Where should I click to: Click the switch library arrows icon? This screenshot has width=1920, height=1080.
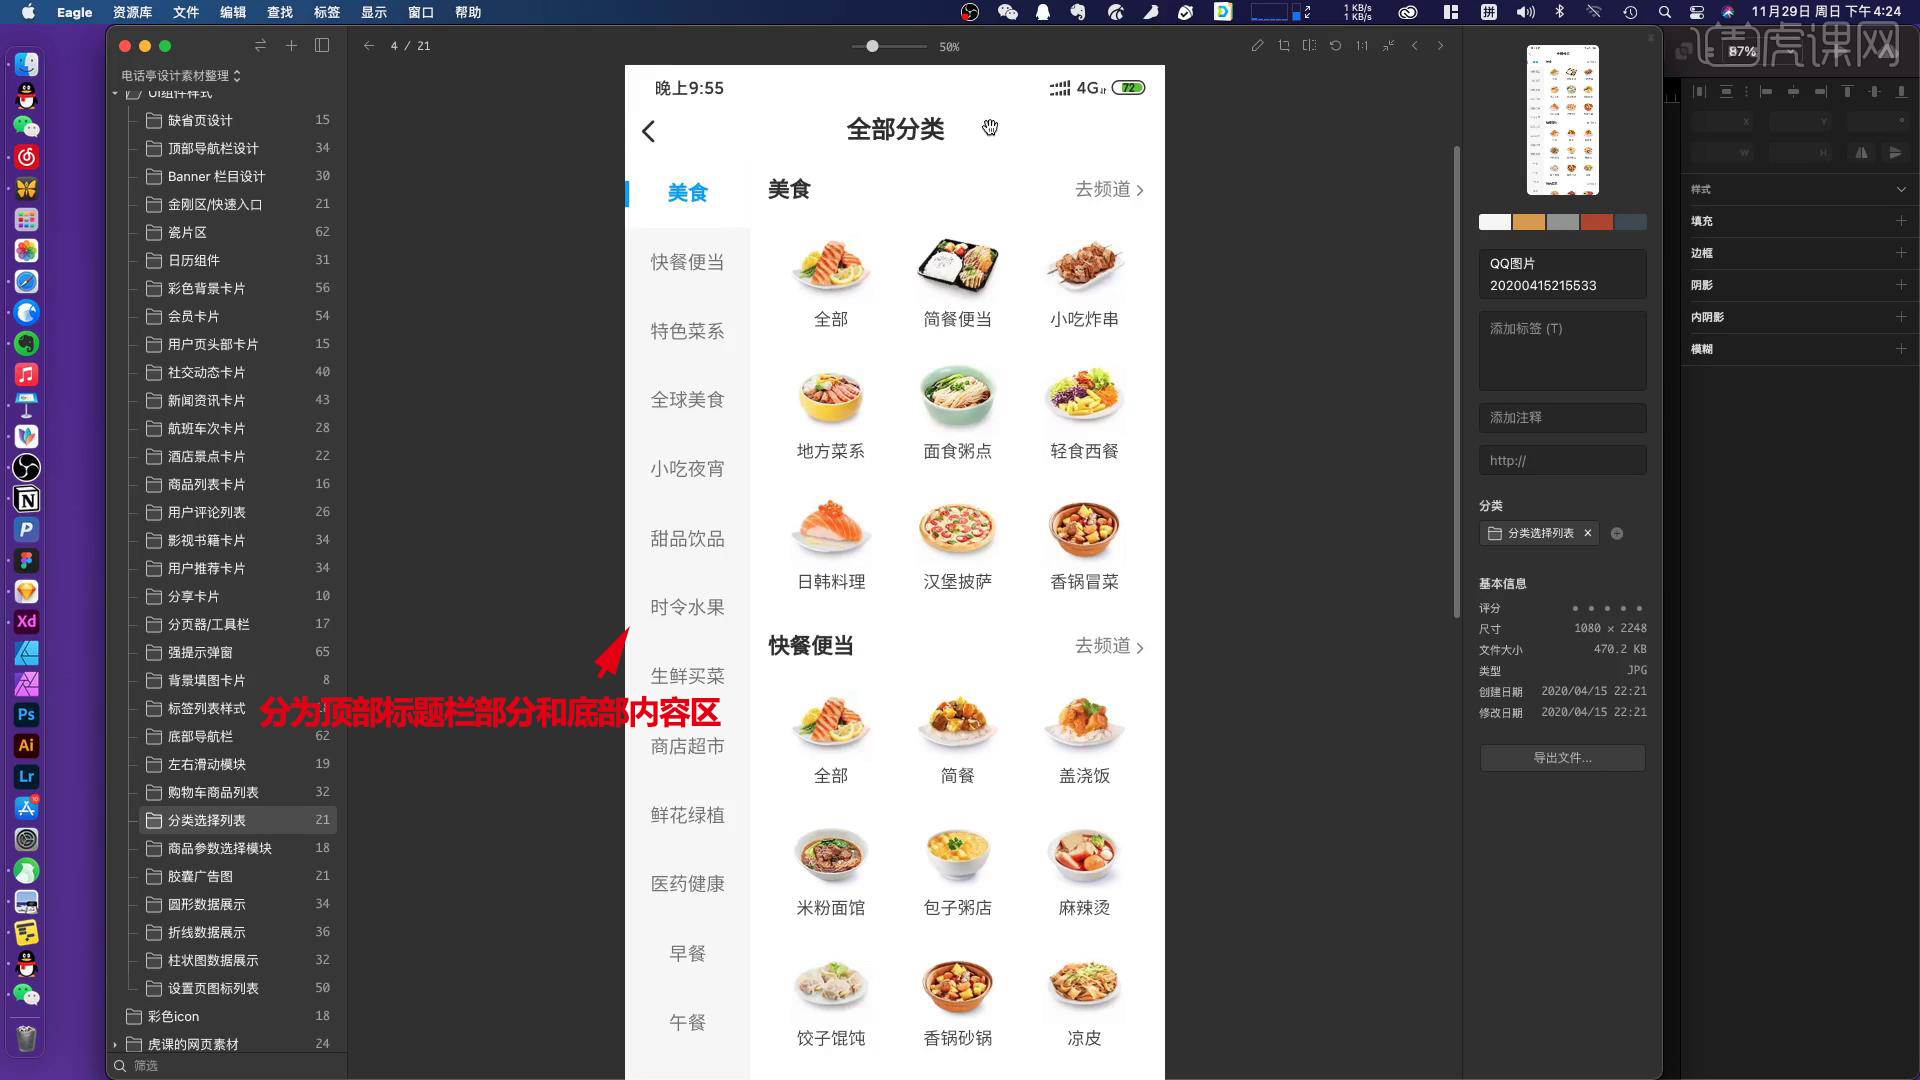click(261, 46)
